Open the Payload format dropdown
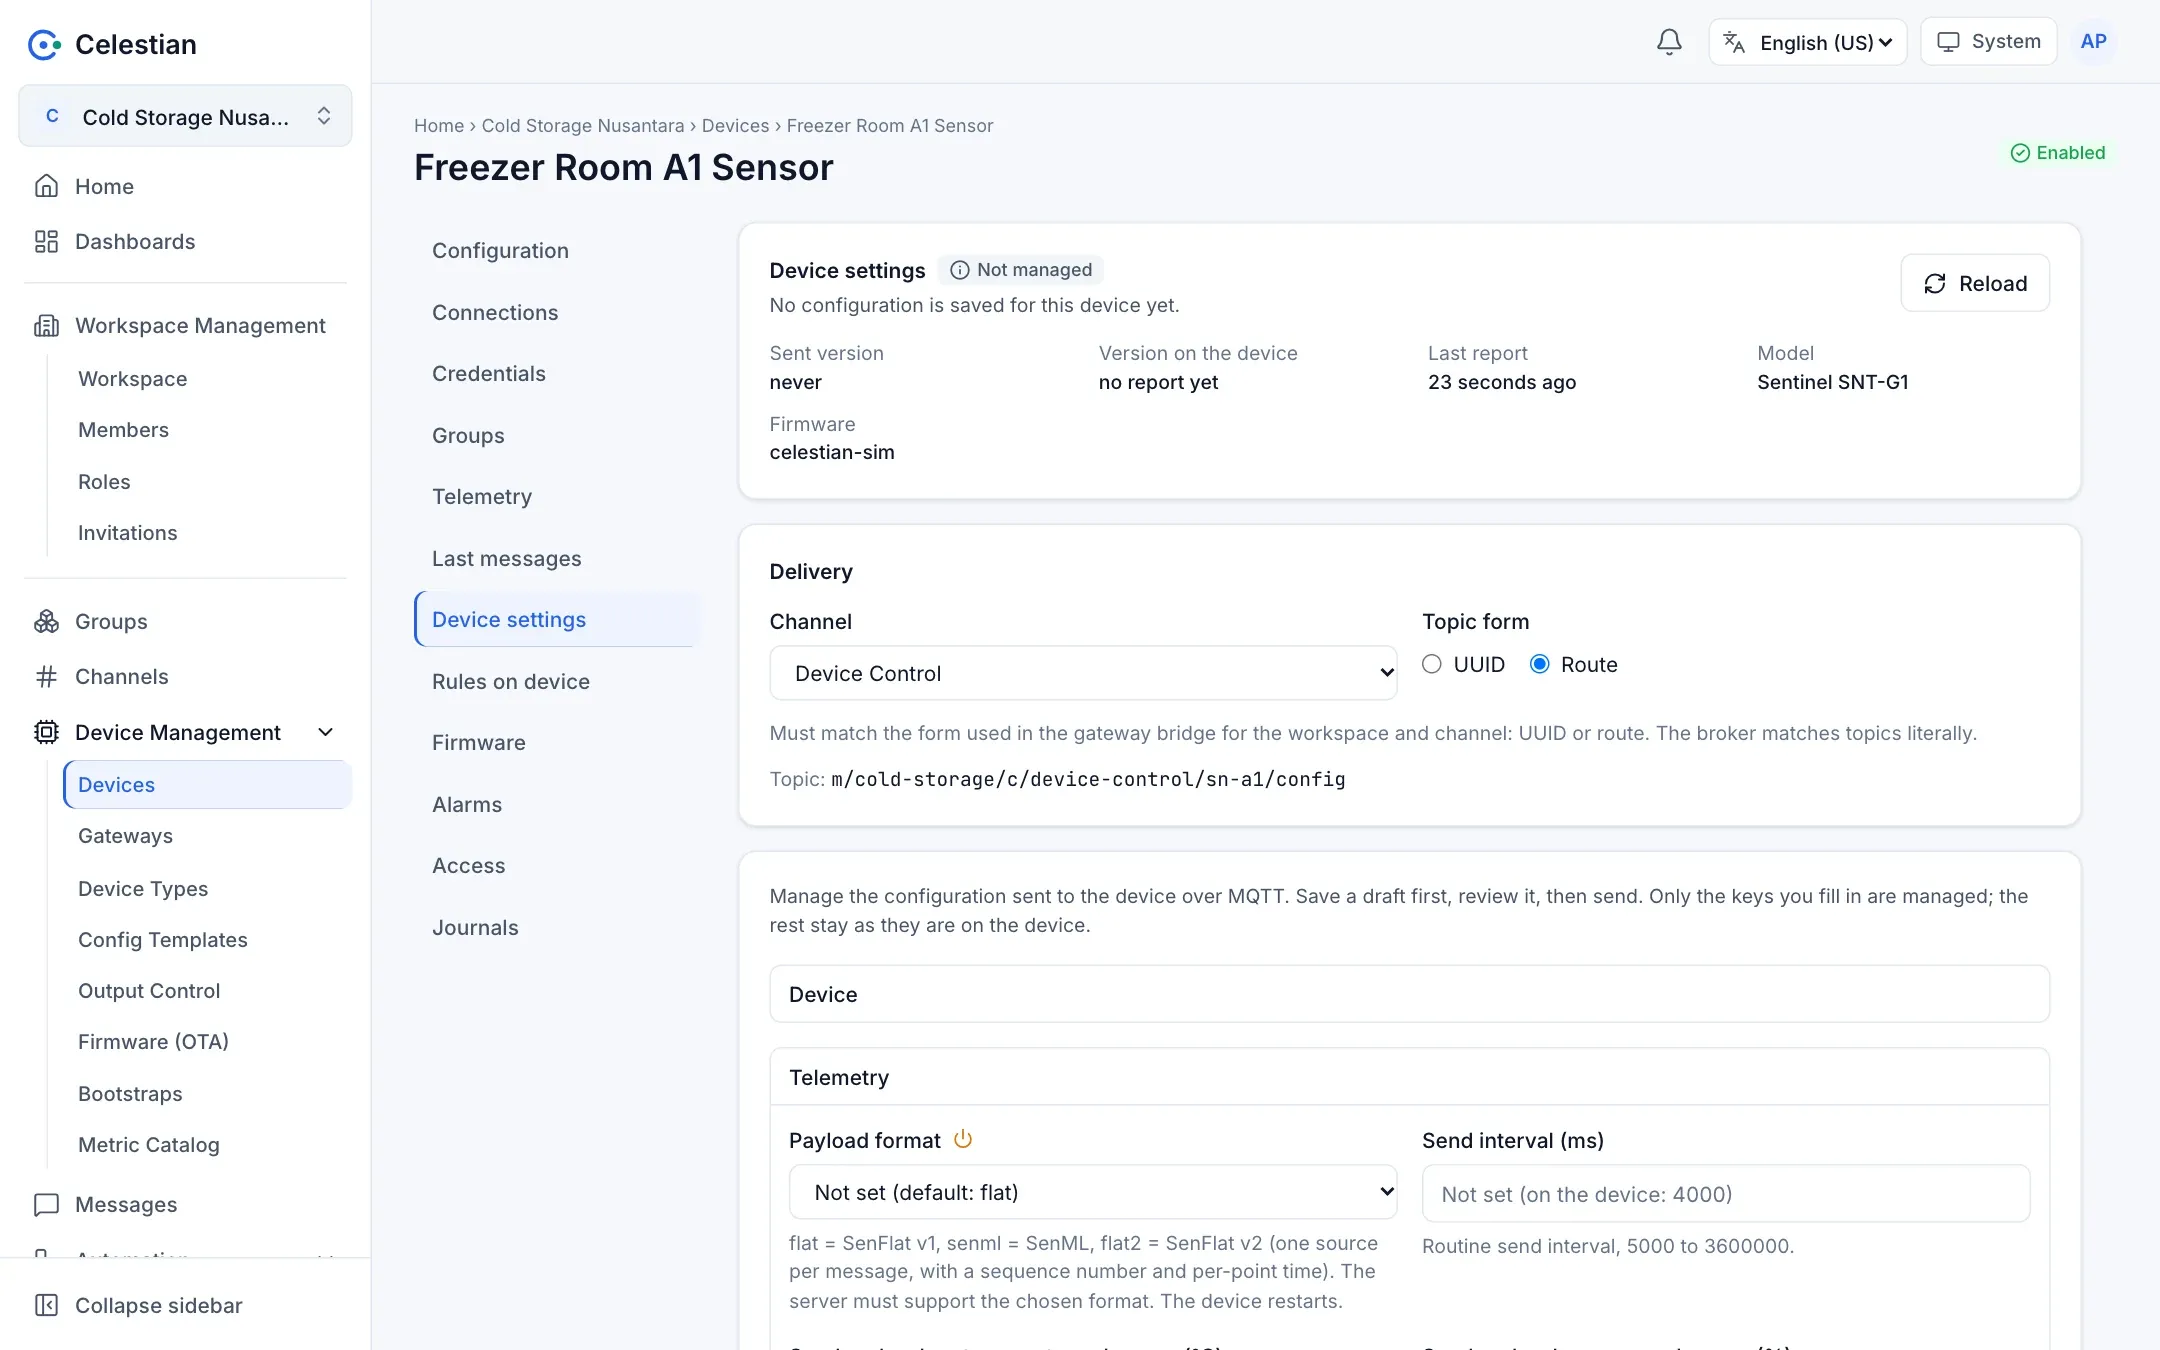Viewport: 2160px width, 1350px height. point(1093,1192)
